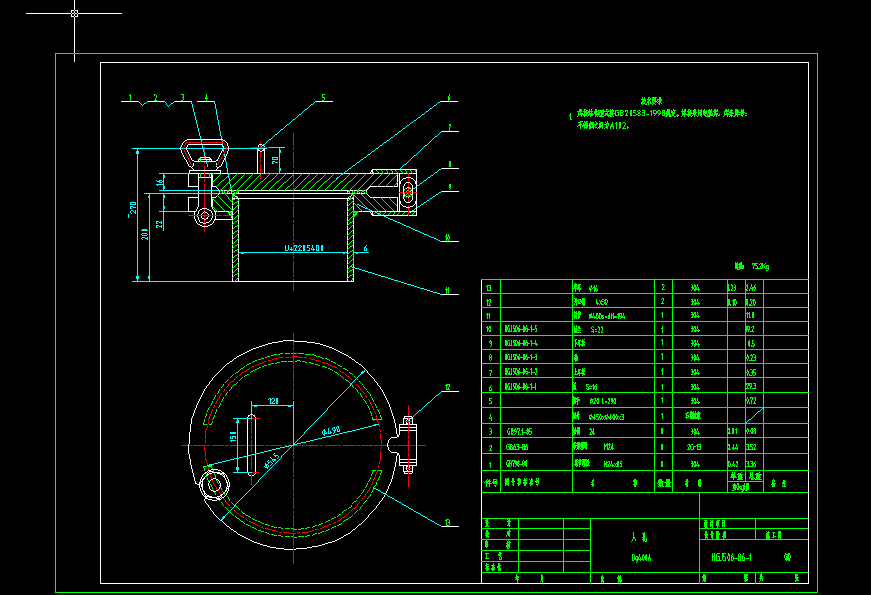
Task: Select part balloon 11 pointing to the neck pipe
Action: pos(446,289)
